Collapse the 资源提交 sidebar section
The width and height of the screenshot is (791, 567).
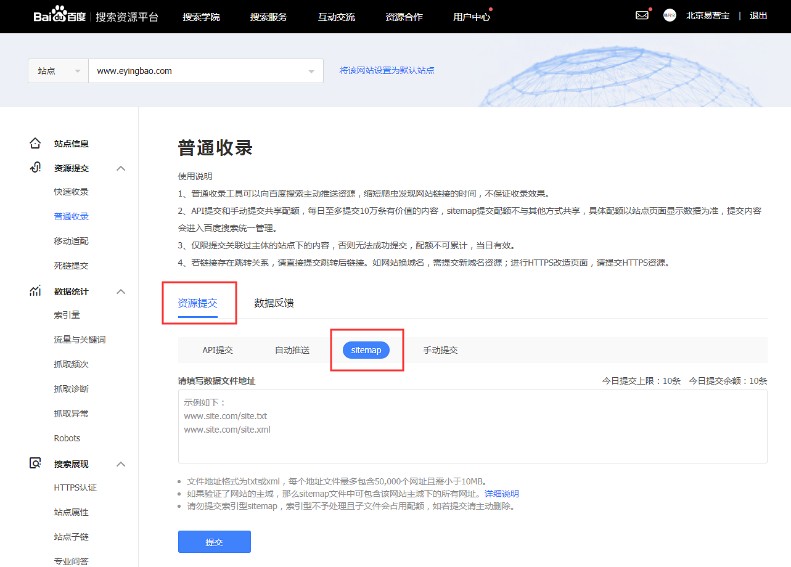tap(121, 168)
